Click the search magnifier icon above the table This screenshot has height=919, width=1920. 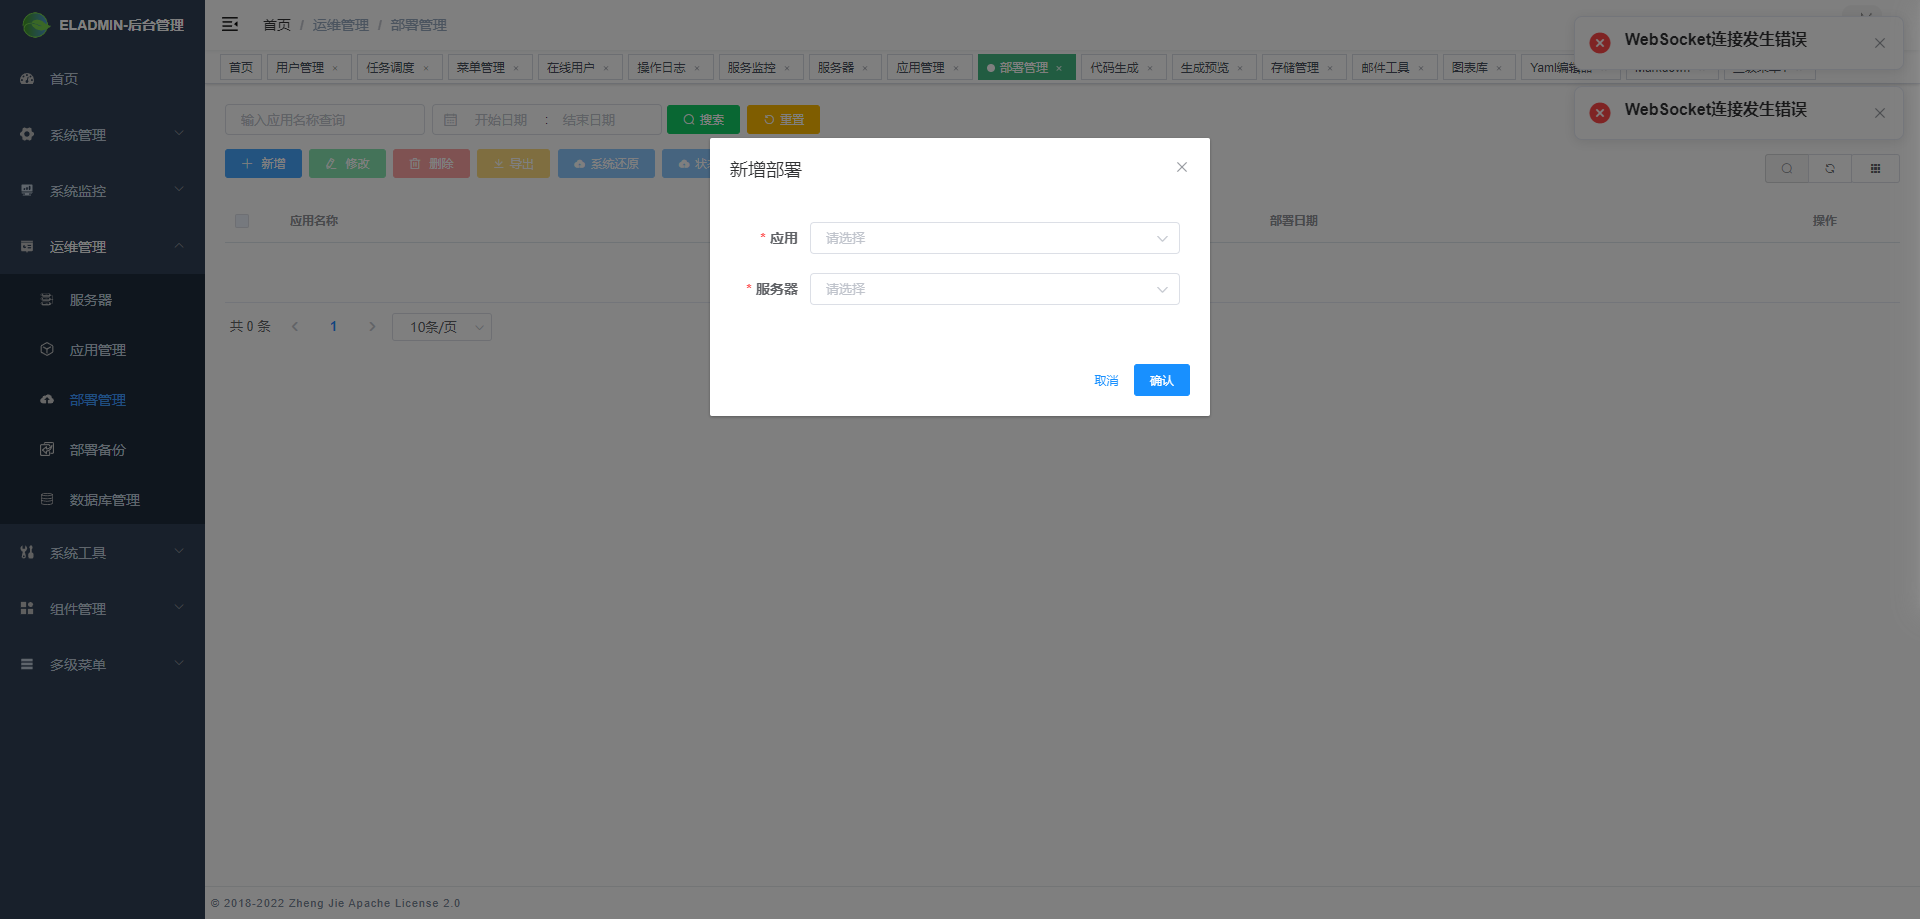(1787, 168)
